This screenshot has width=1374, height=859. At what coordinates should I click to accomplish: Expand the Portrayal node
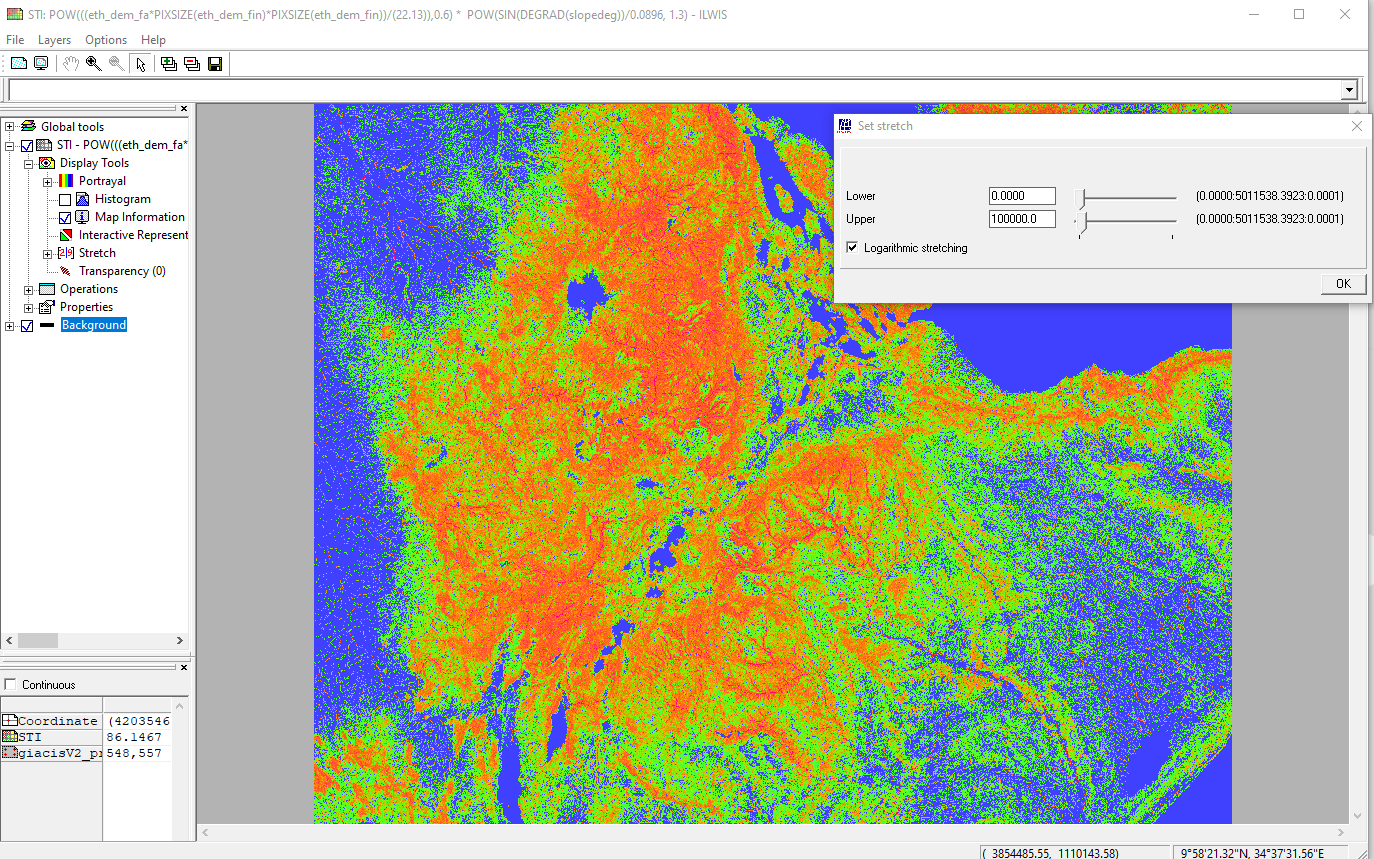(x=47, y=181)
